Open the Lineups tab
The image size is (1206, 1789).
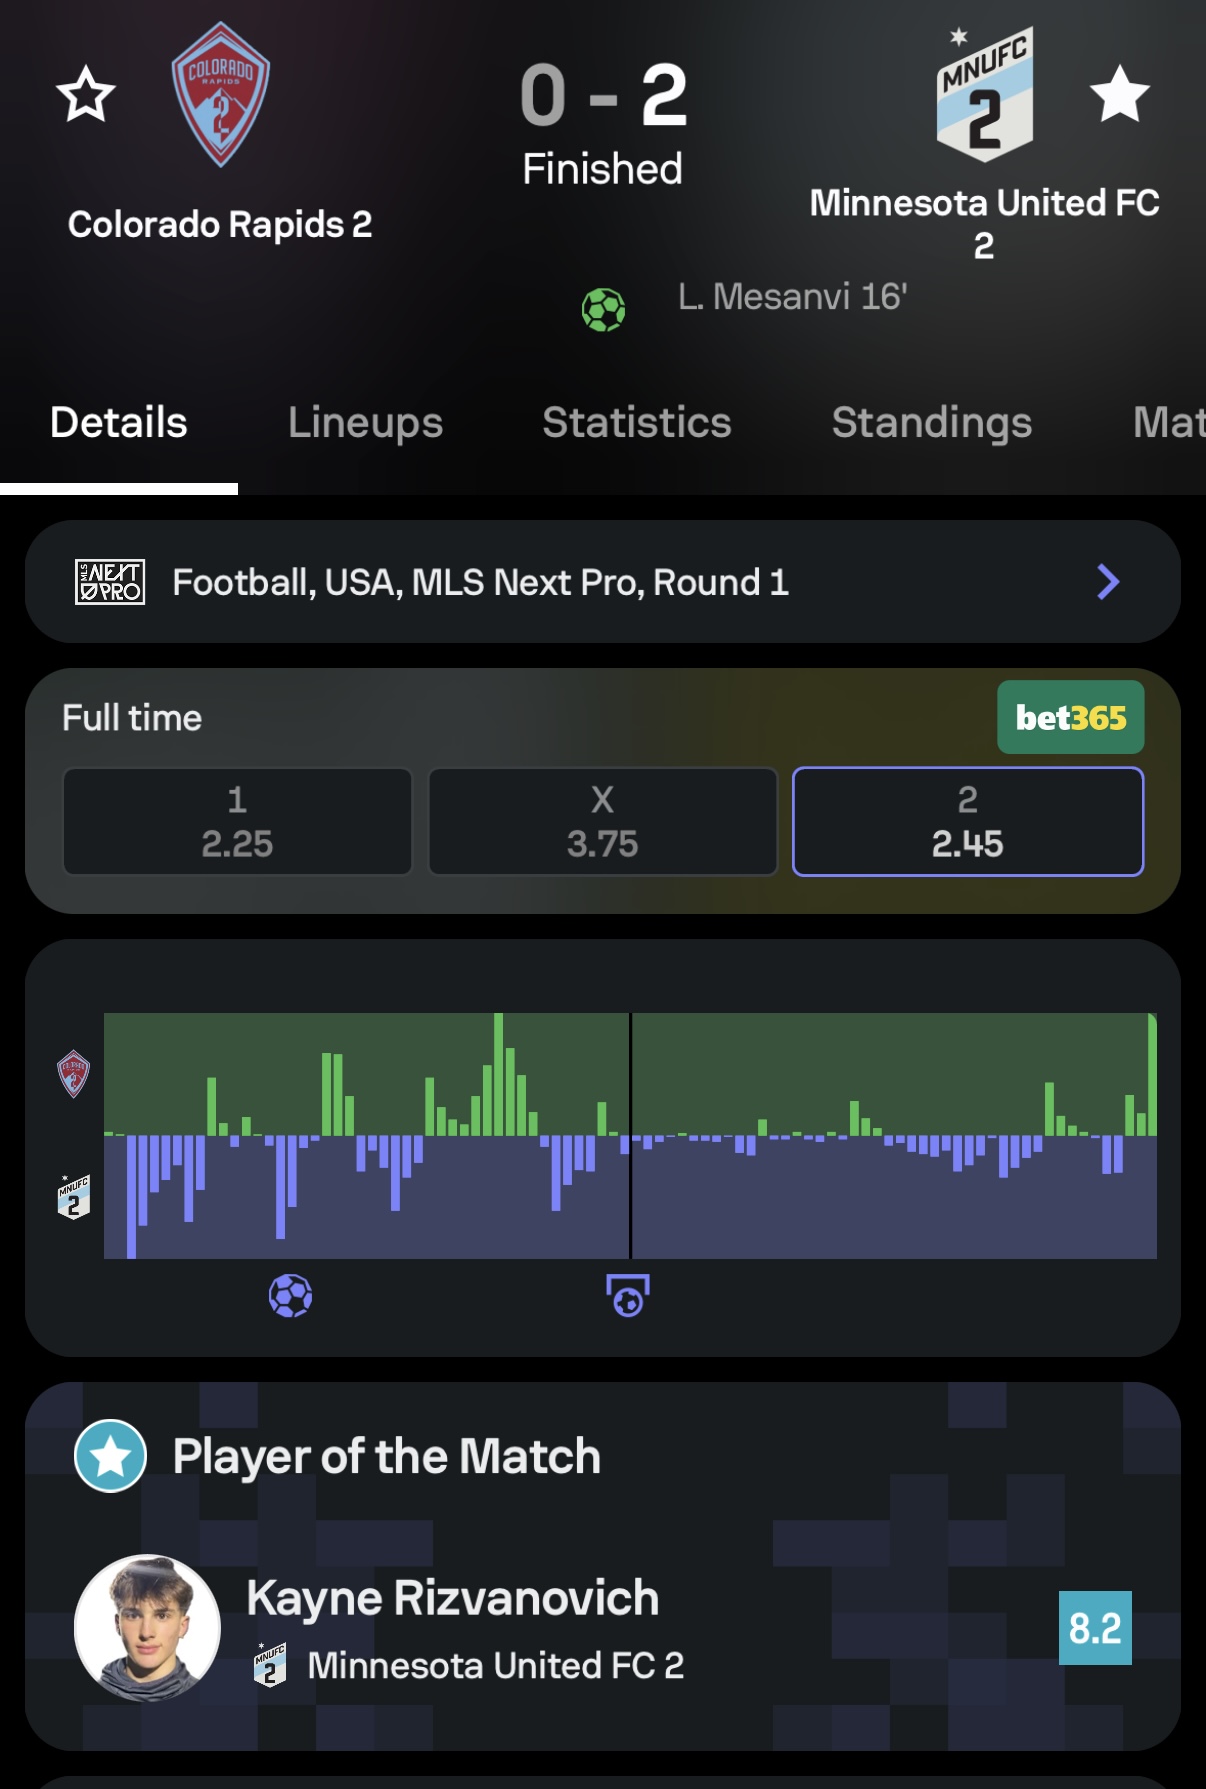(x=365, y=423)
